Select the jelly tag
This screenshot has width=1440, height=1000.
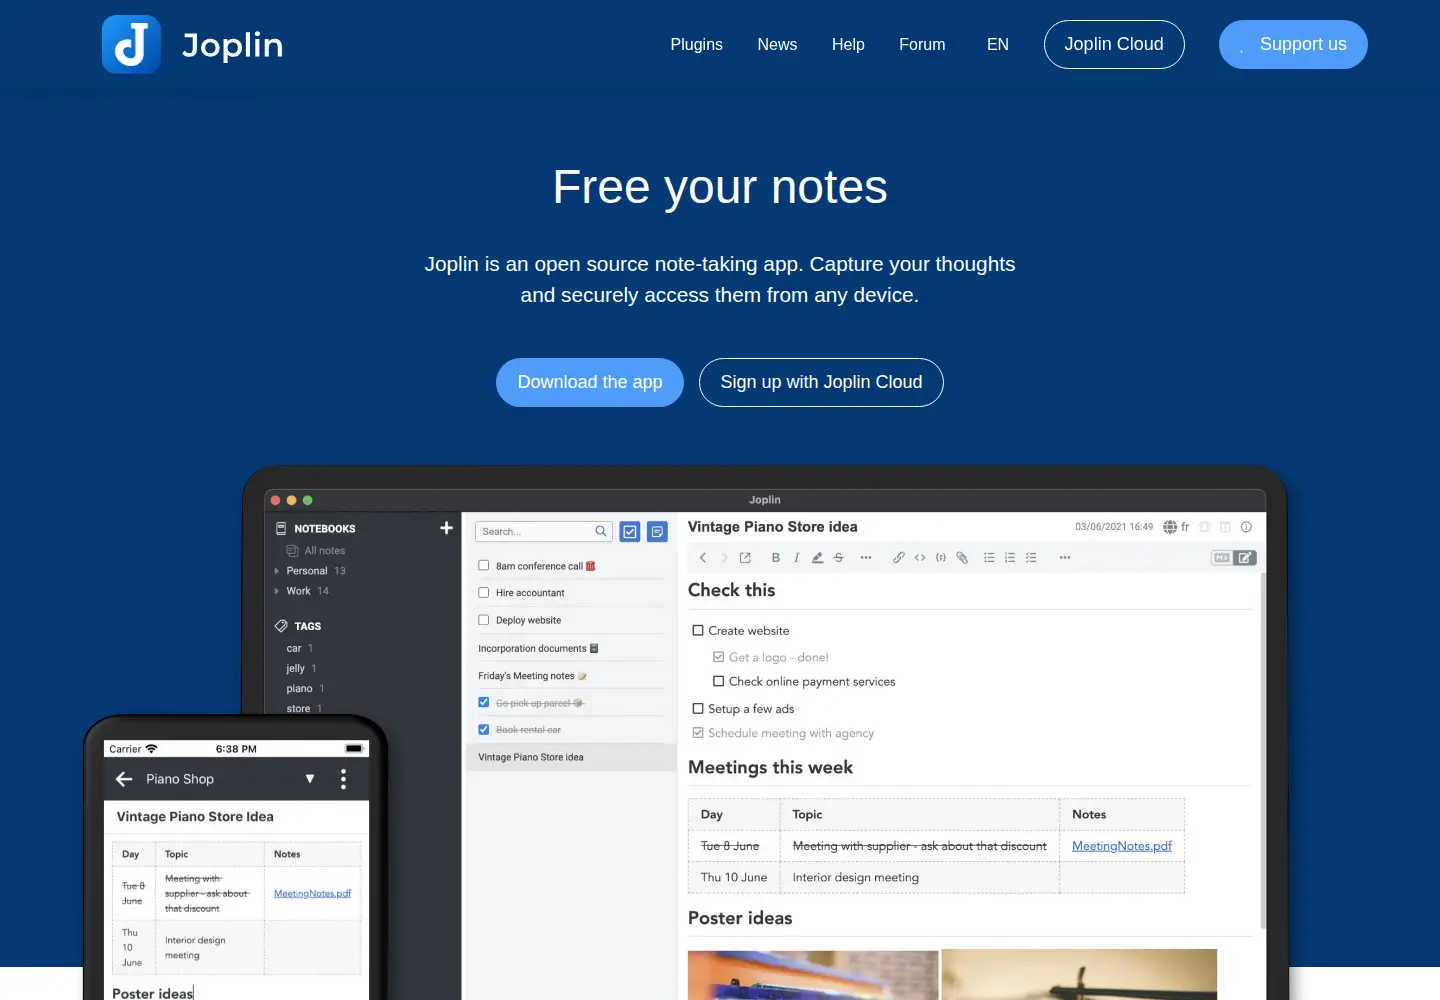point(296,669)
